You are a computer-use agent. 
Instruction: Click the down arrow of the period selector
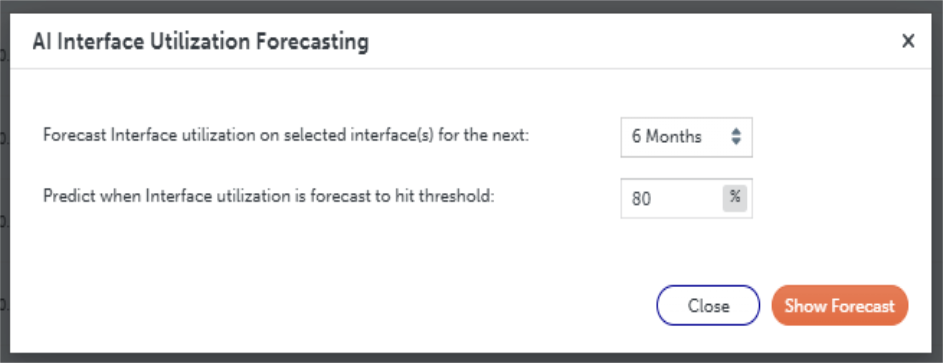pyautogui.click(x=736, y=142)
